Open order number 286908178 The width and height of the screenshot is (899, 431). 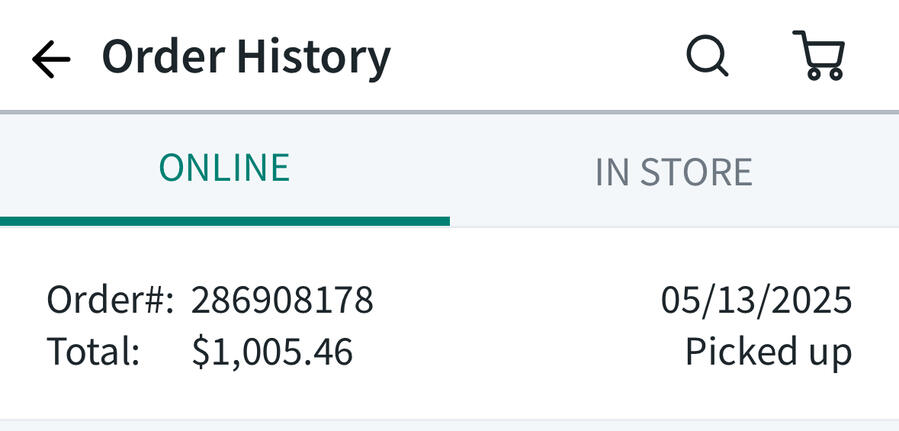(282, 300)
